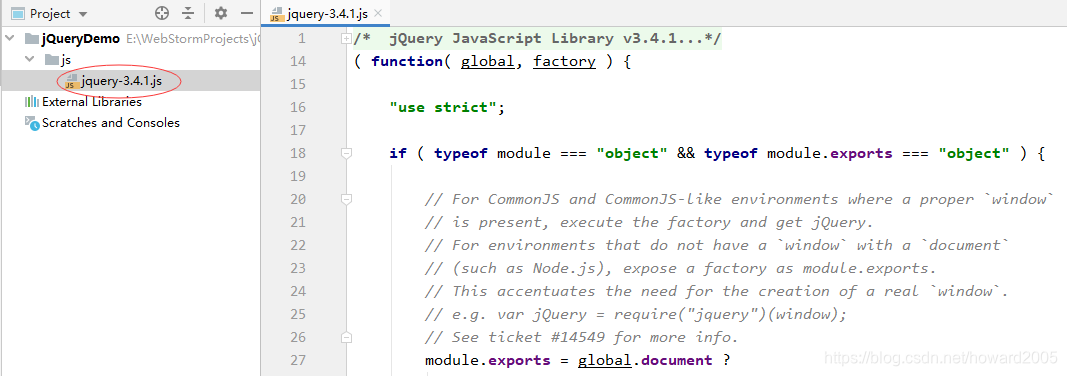Screen dimensions: 1067x376
Task: Click the fold-end marker at line 26
Action: tap(346, 337)
